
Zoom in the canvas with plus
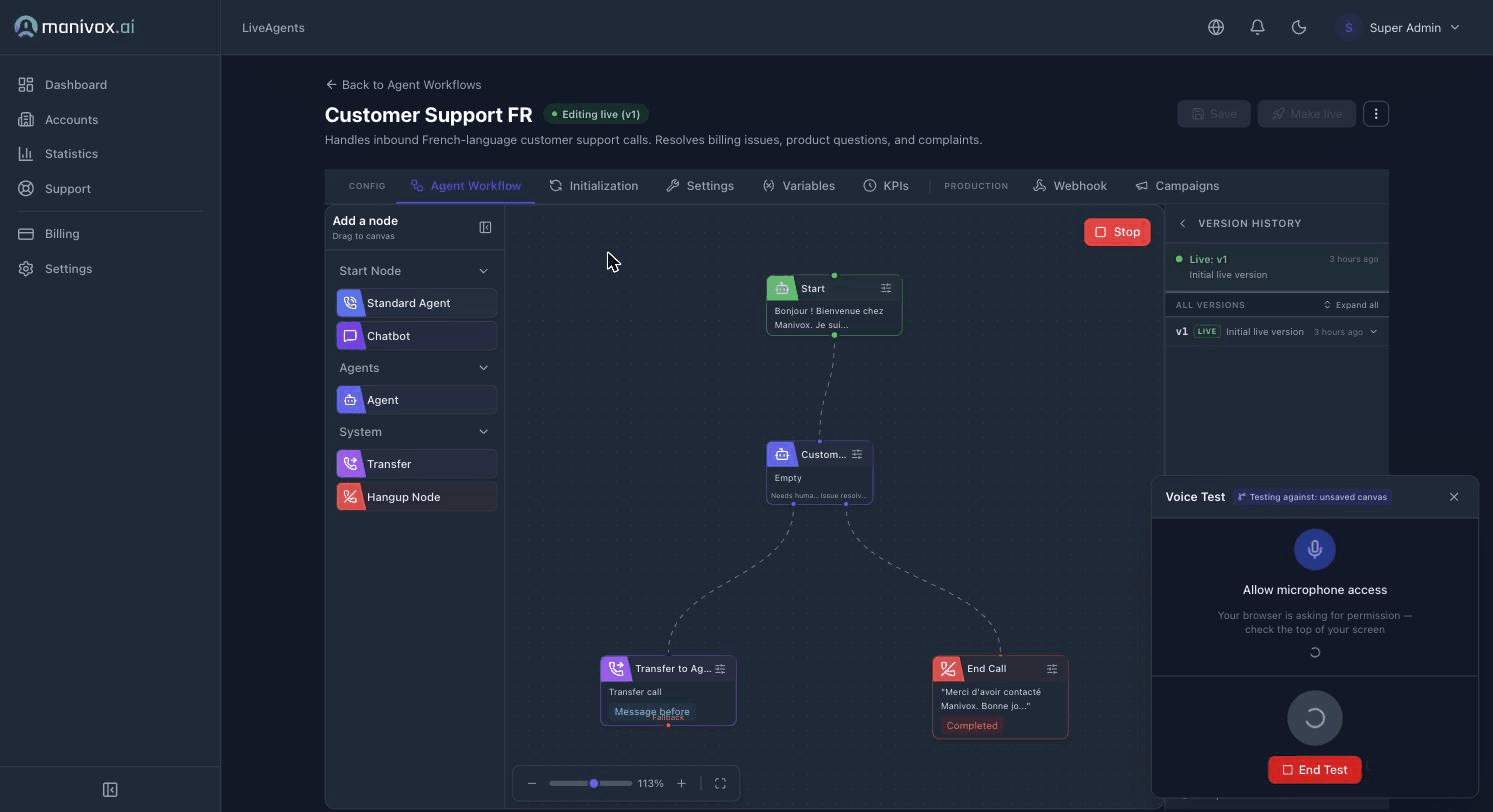point(681,783)
